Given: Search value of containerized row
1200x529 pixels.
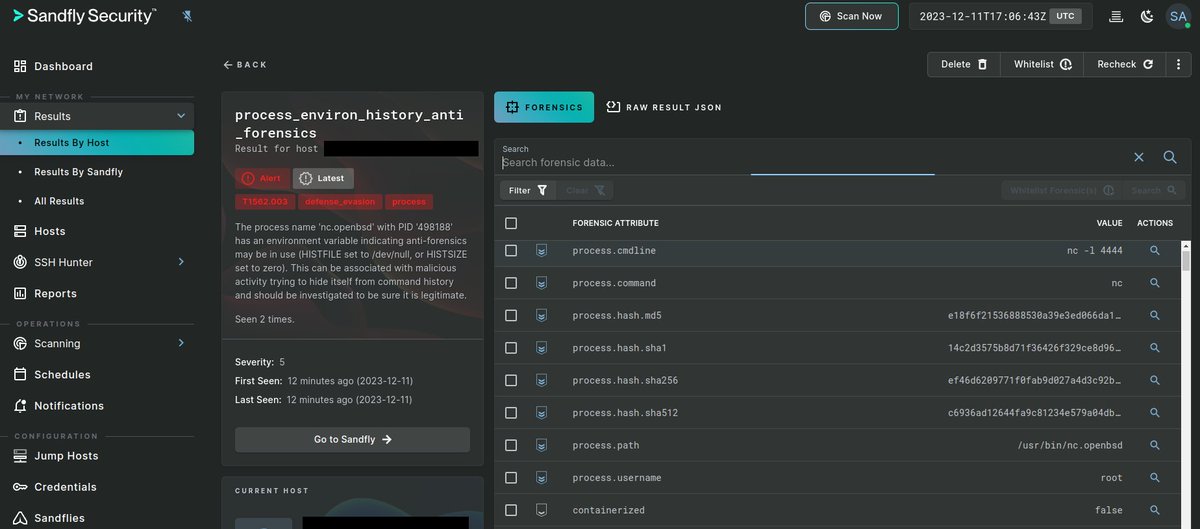Looking at the screenshot, I should 1154,510.
